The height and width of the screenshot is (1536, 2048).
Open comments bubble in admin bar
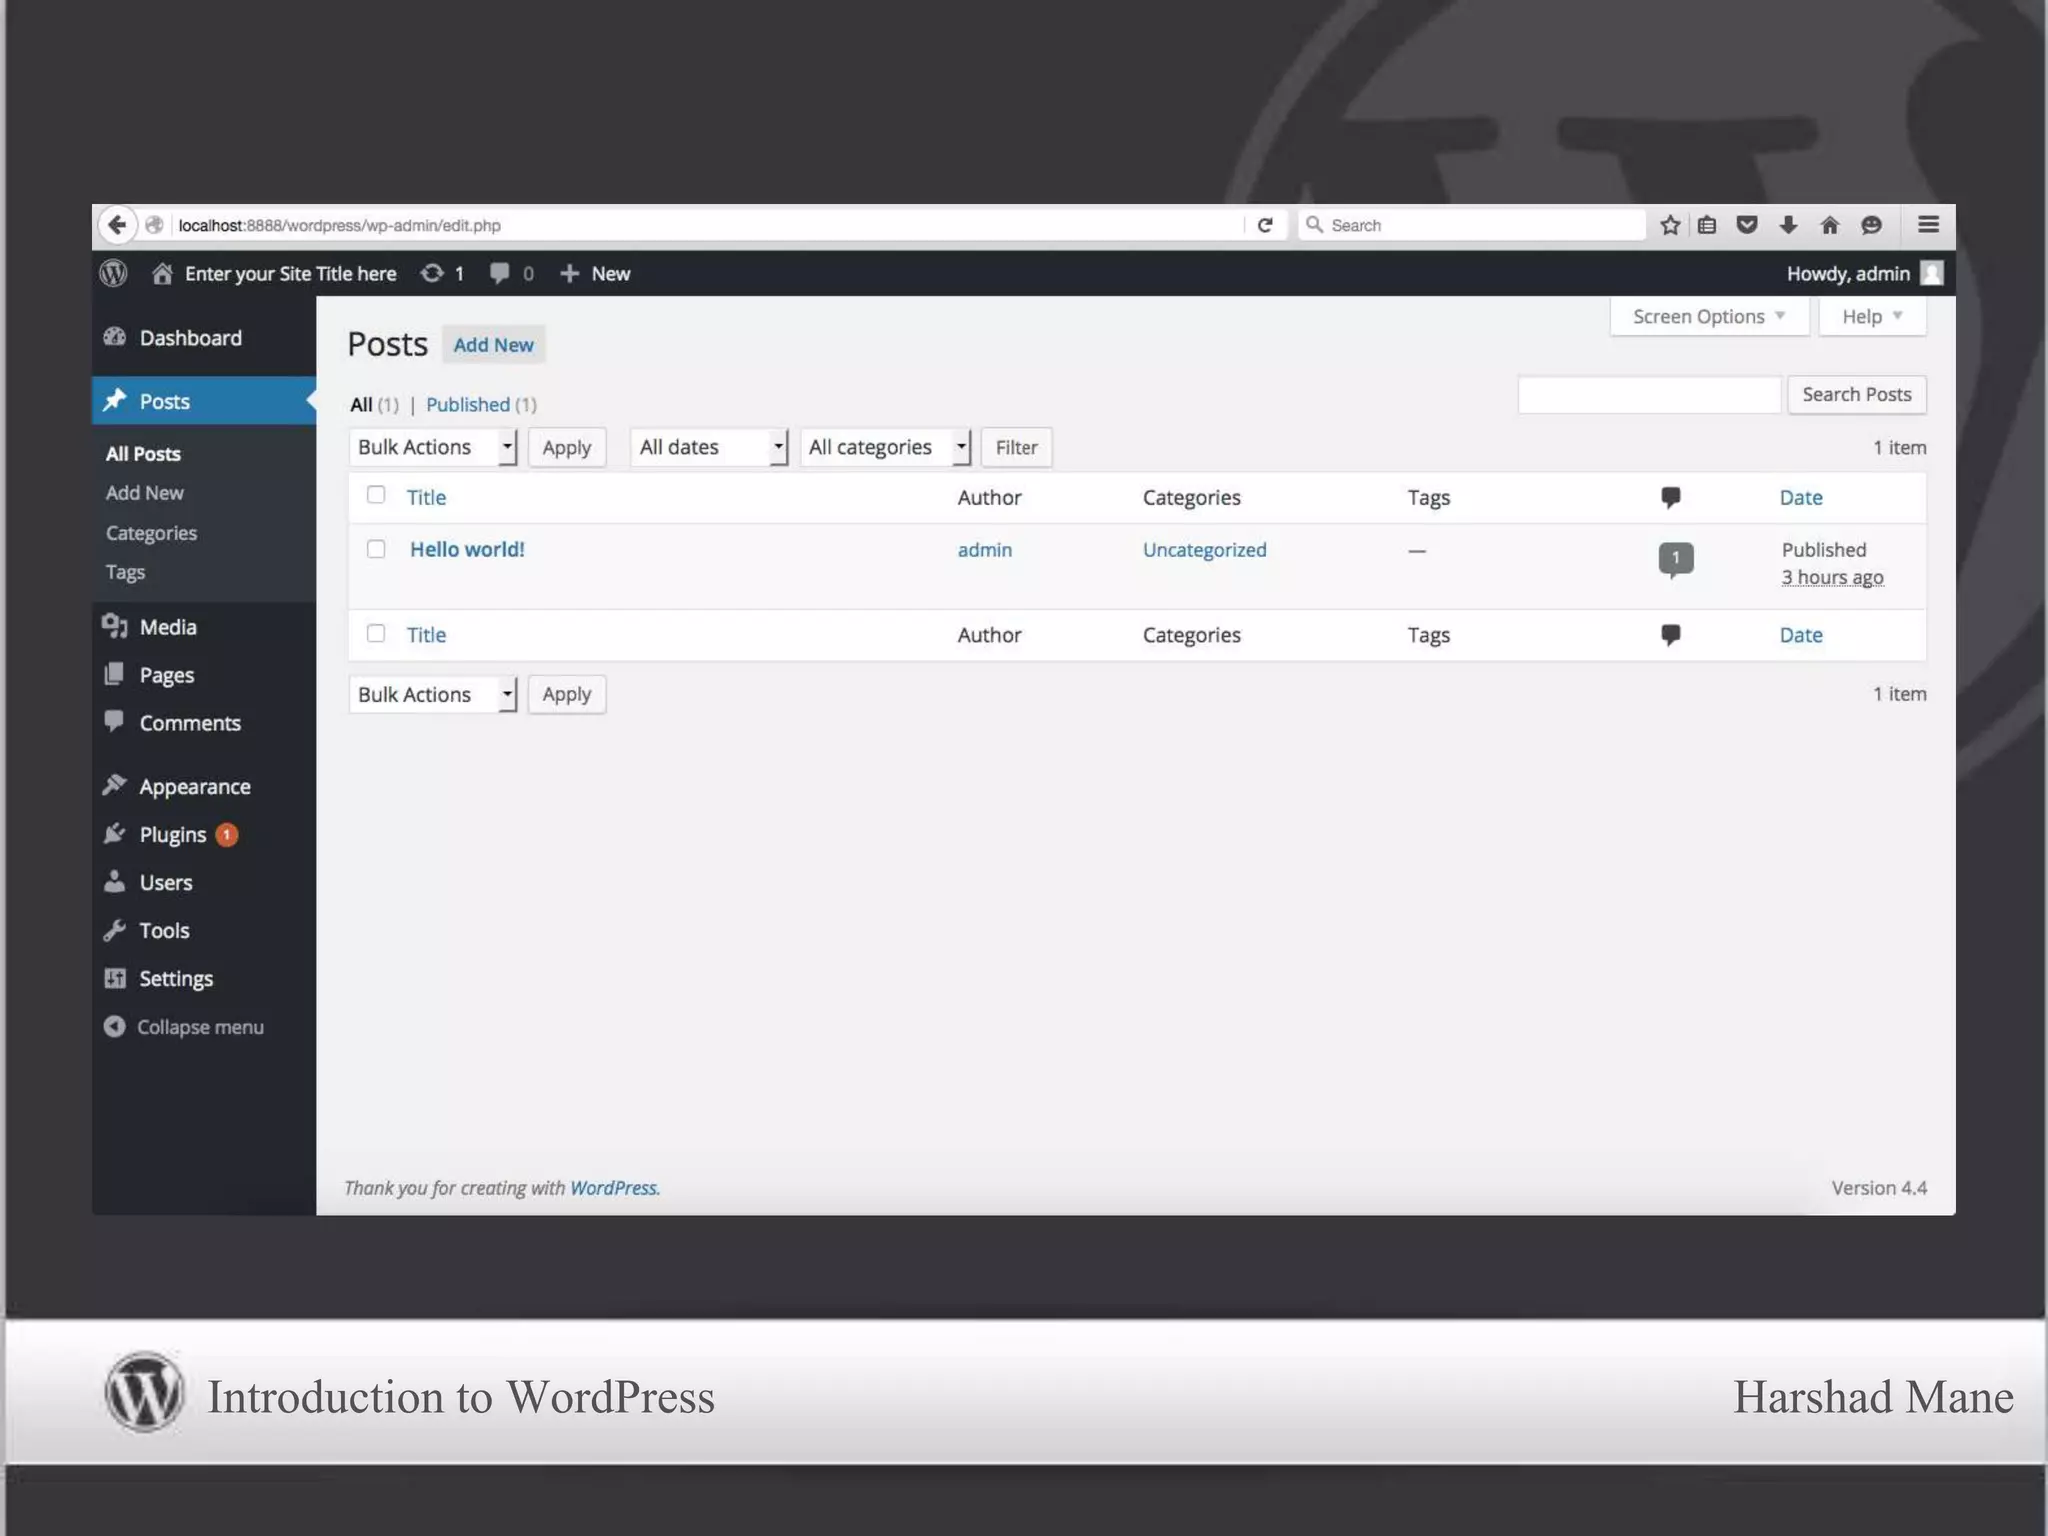tap(511, 273)
